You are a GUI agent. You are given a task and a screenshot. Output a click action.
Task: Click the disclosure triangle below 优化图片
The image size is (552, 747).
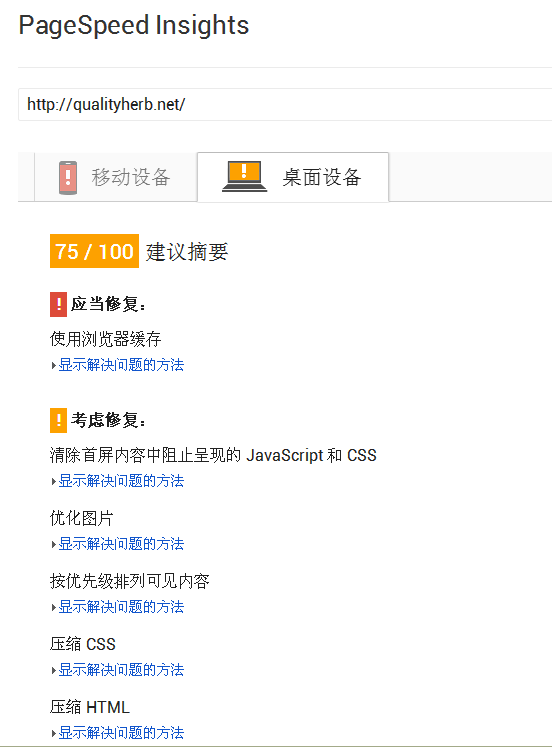[x=53, y=545]
